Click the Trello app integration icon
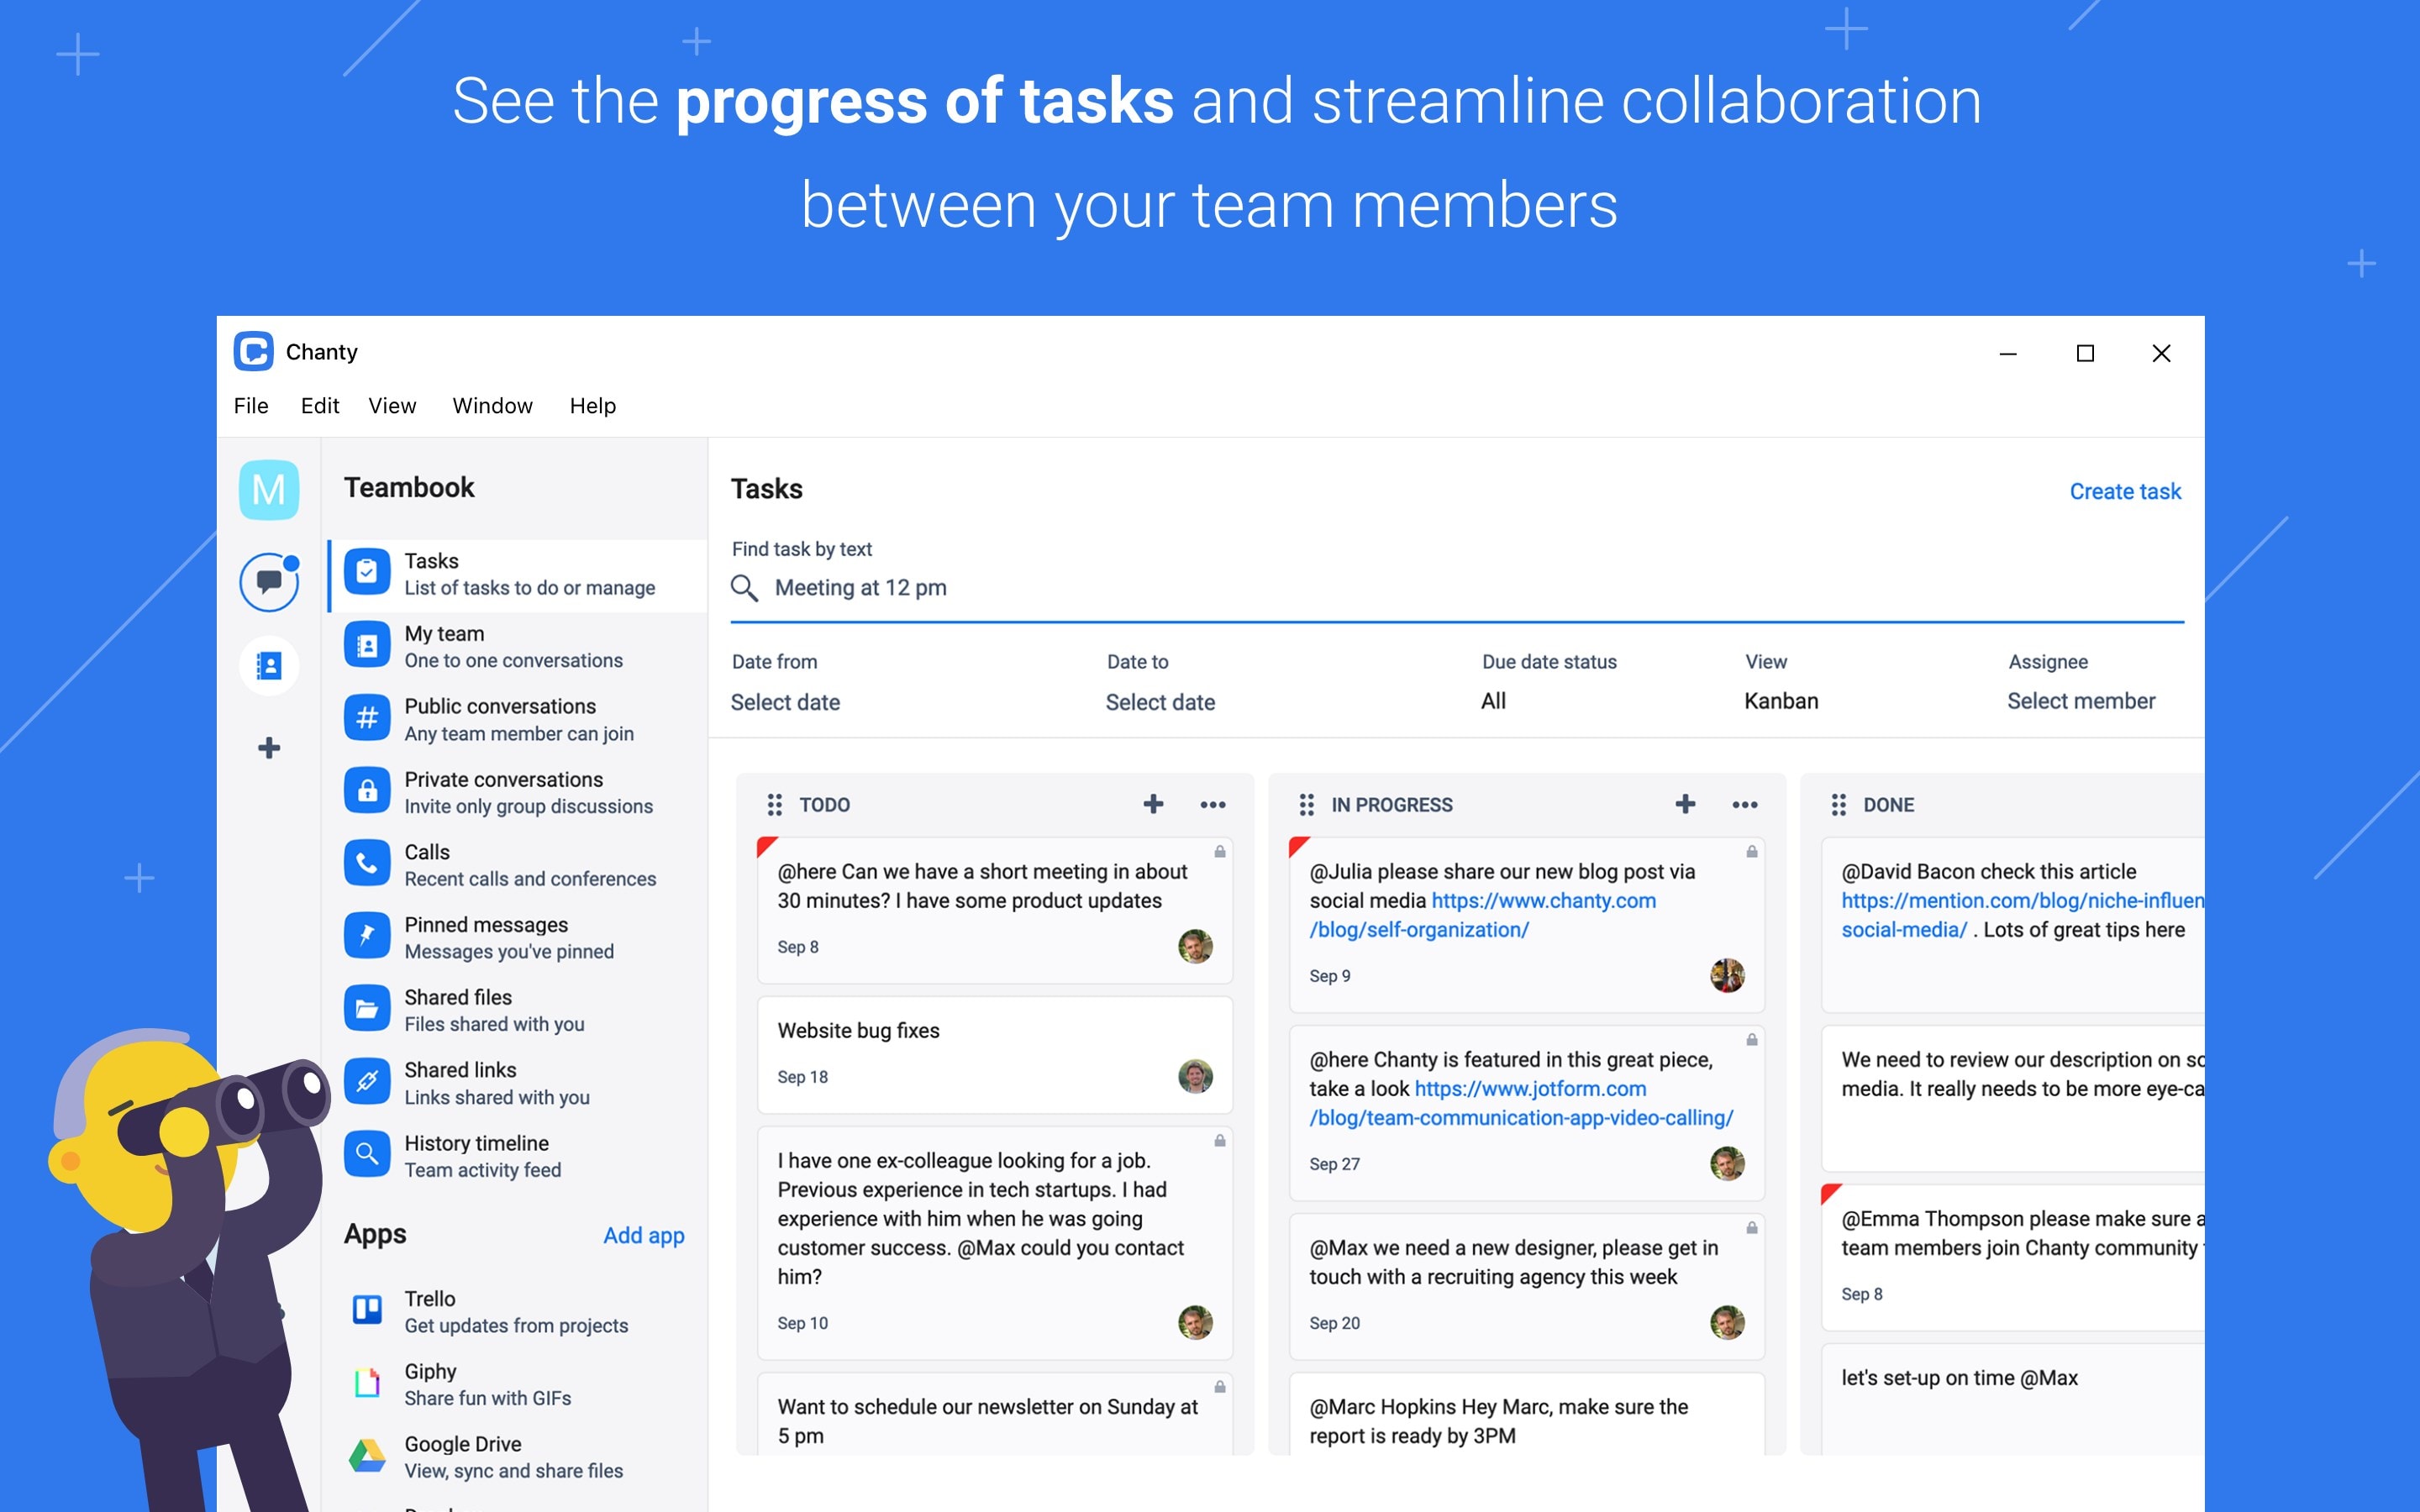The image size is (2420, 1512). [367, 1308]
